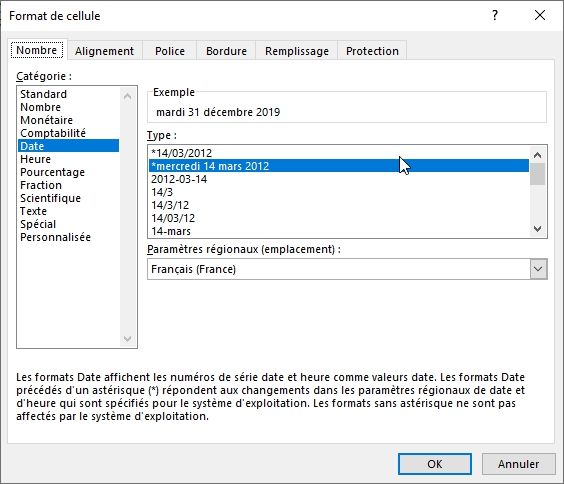The height and width of the screenshot is (484, 564).
Task: Select Comptabilité category
Action: coord(68,133)
